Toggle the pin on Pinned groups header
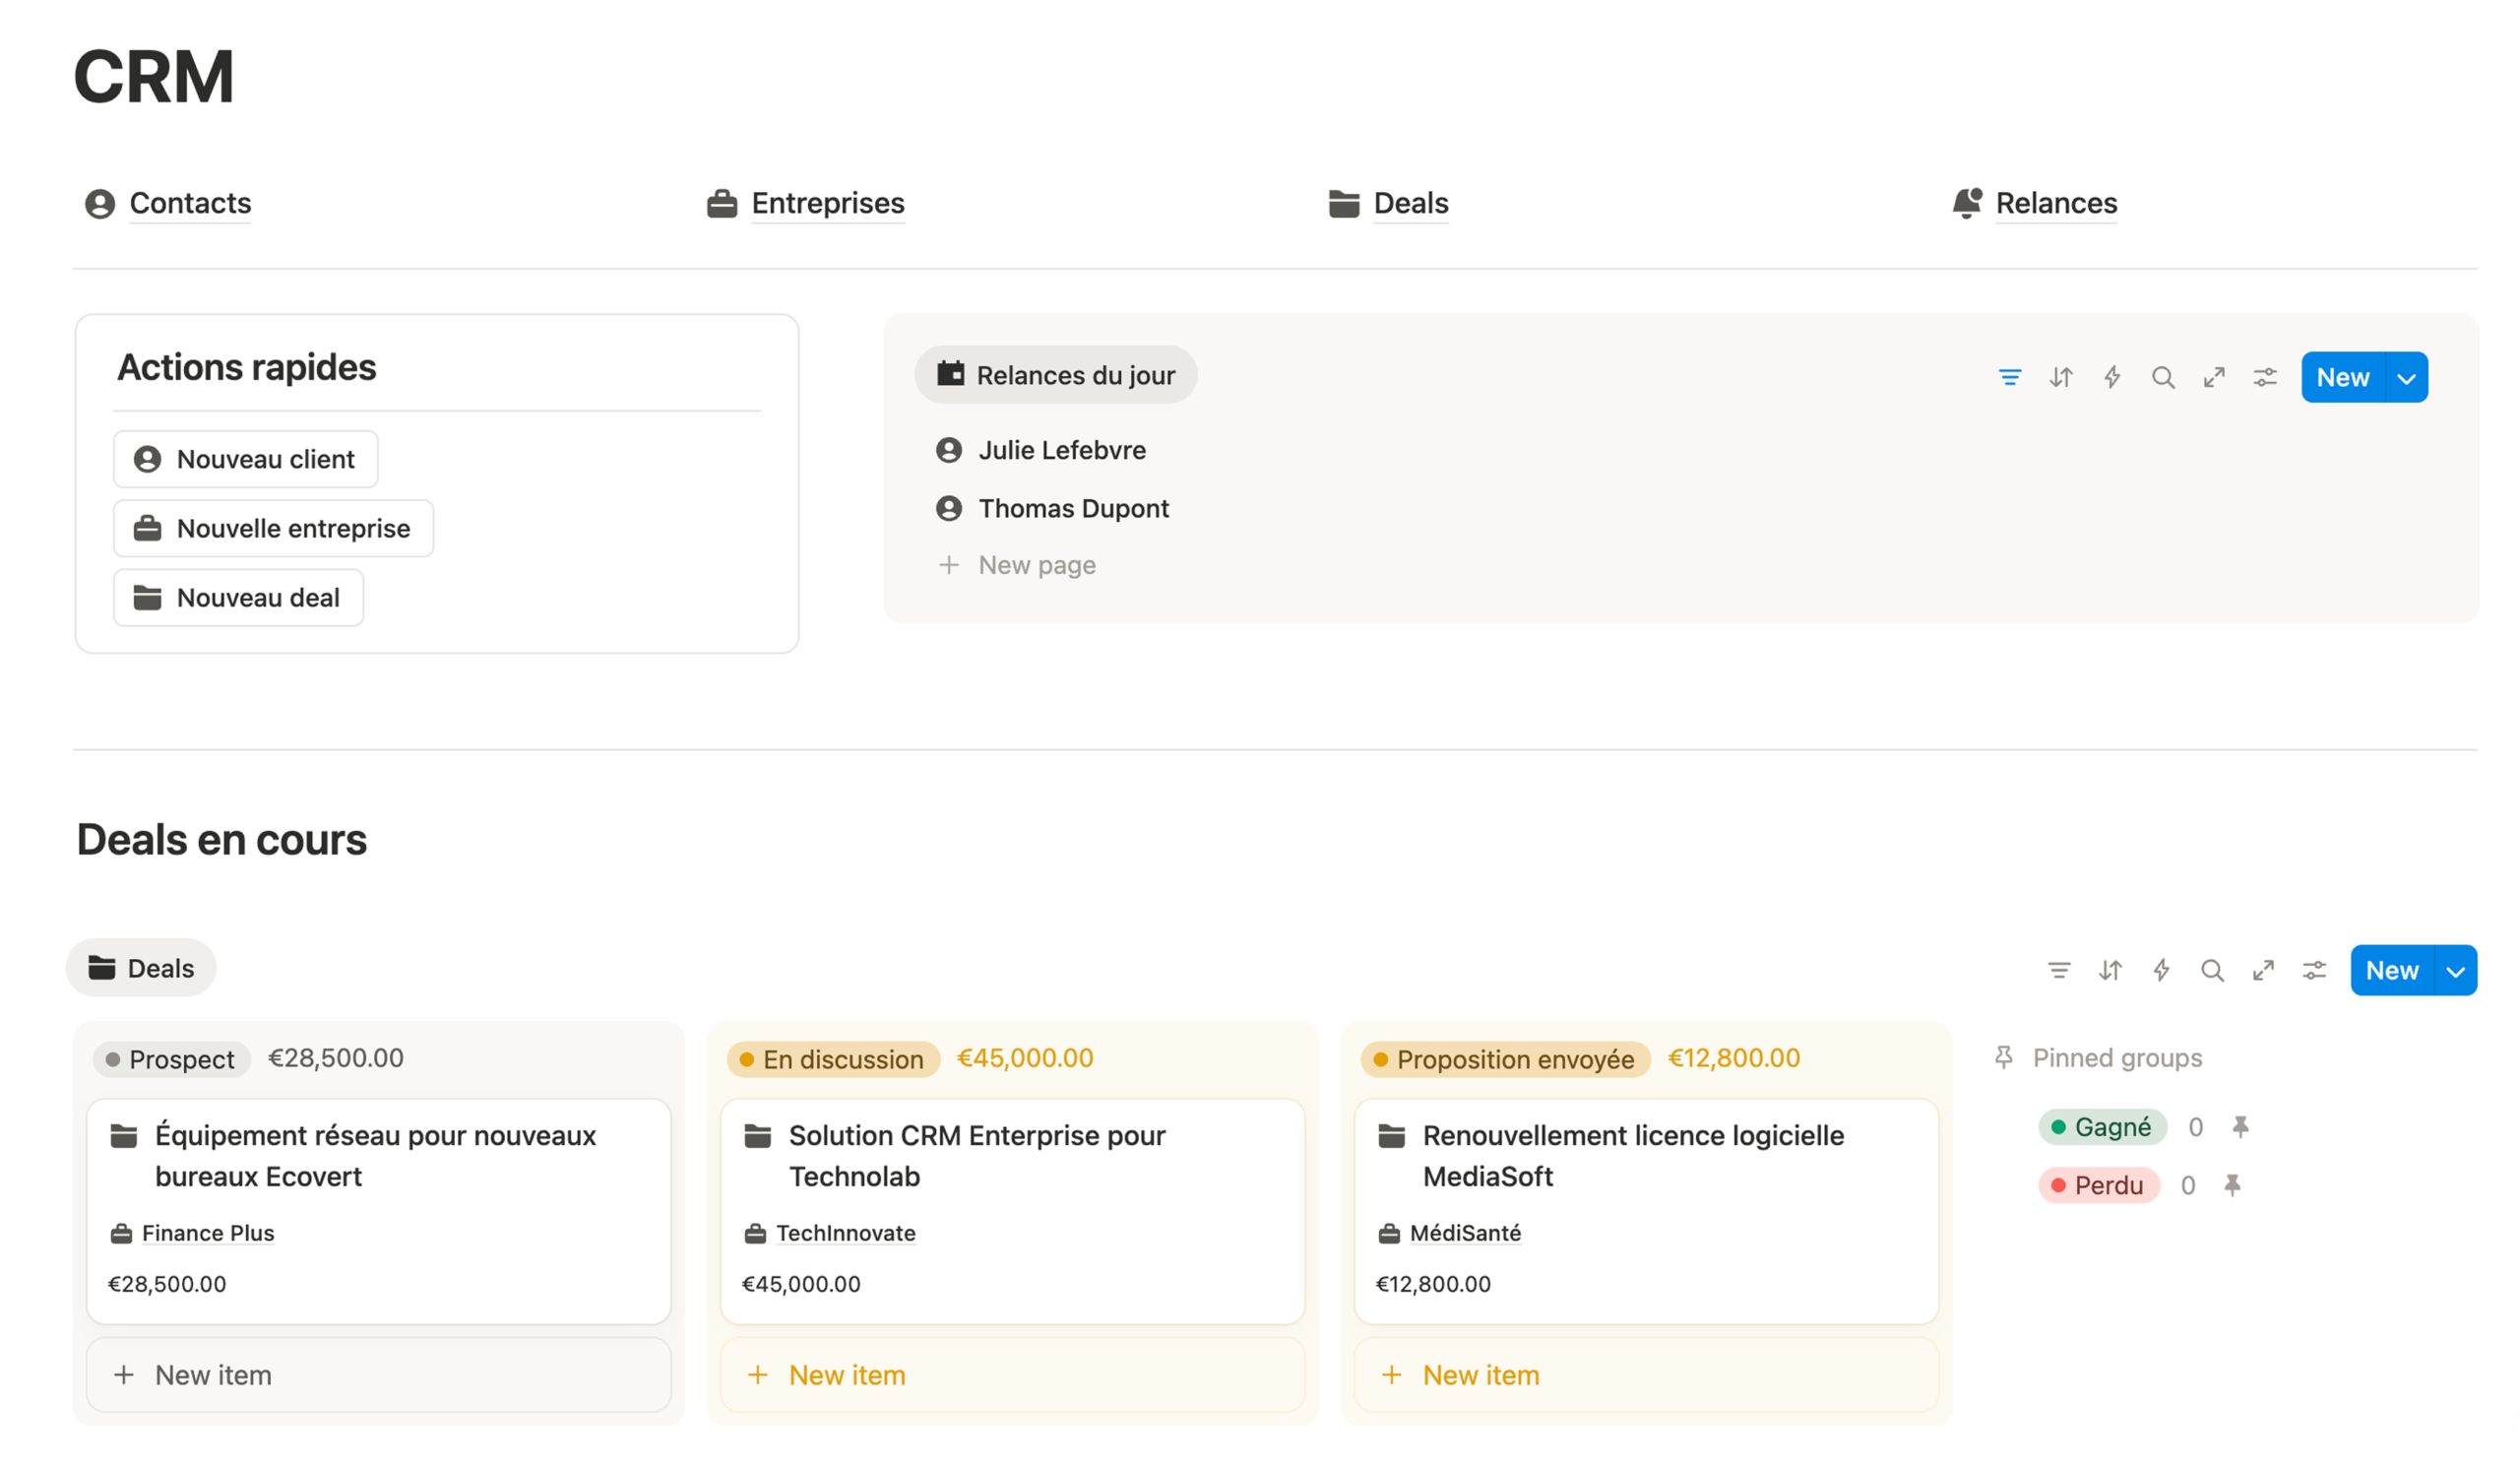Viewport: 2520px width, 1467px height. (2004, 1057)
